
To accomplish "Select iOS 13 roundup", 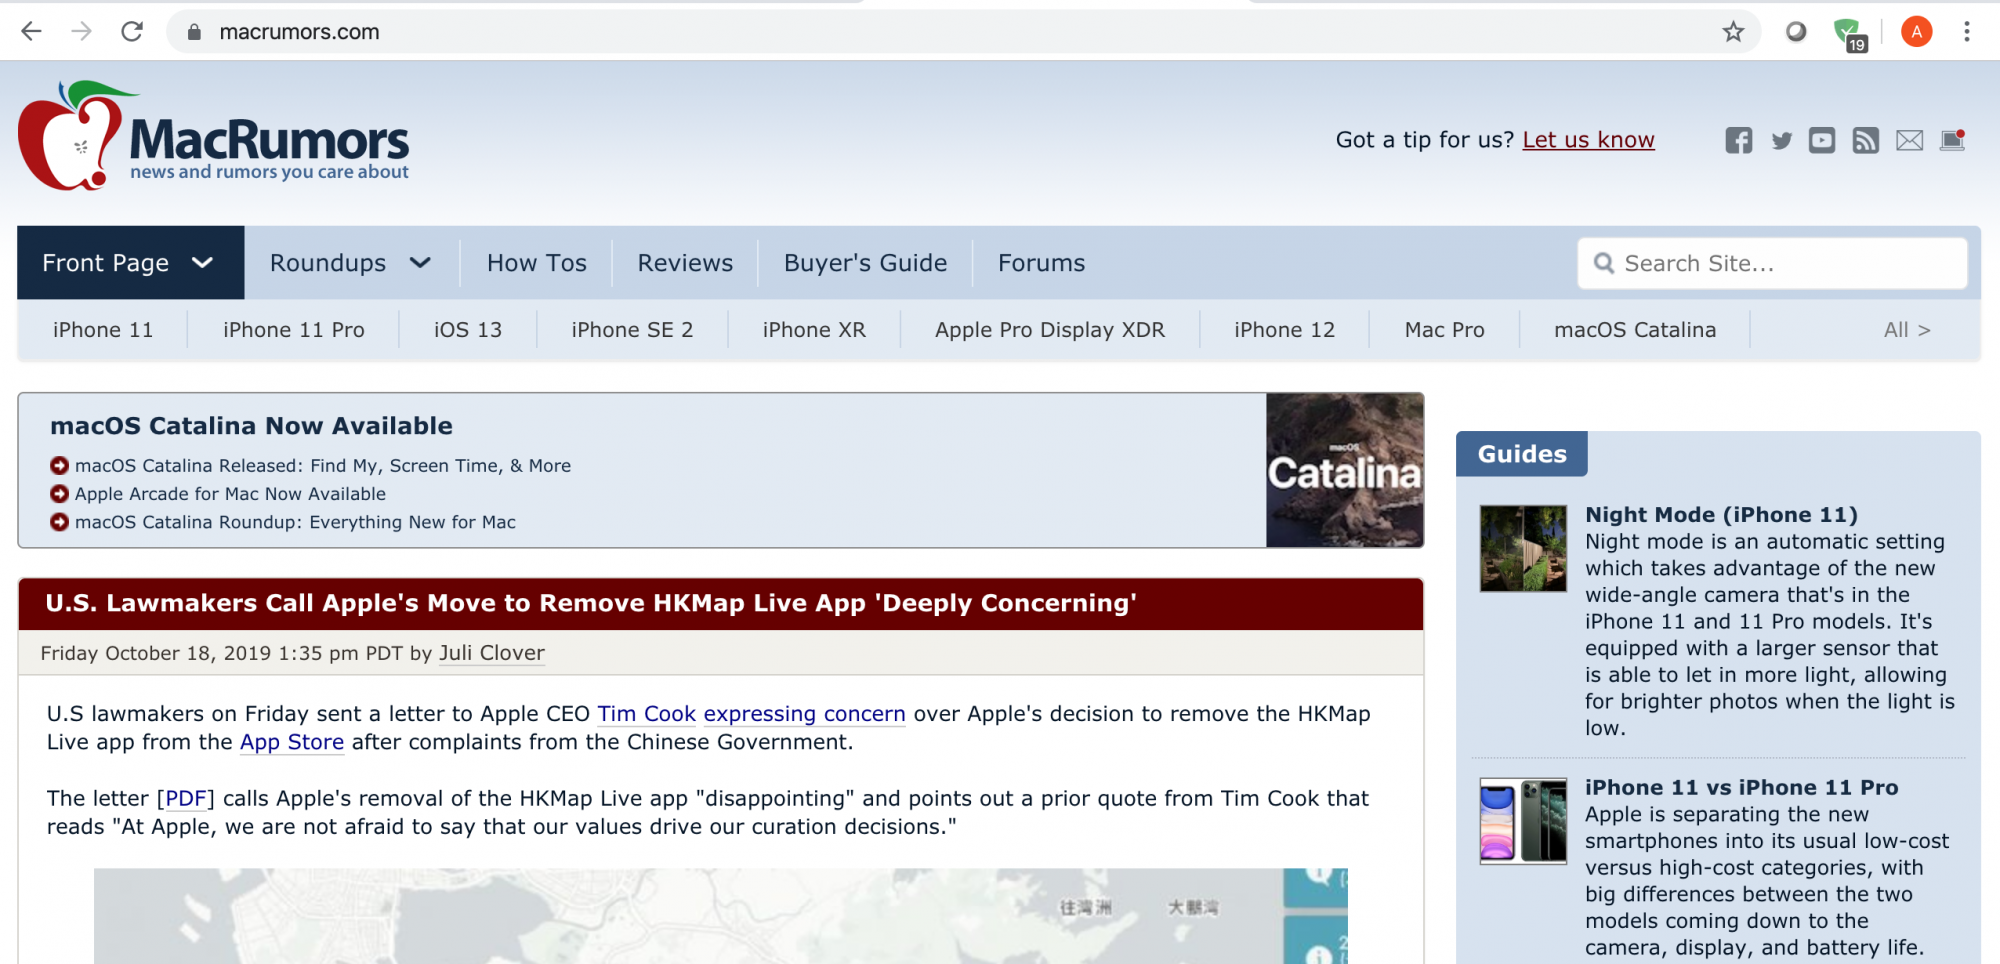I will coord(468,330).
